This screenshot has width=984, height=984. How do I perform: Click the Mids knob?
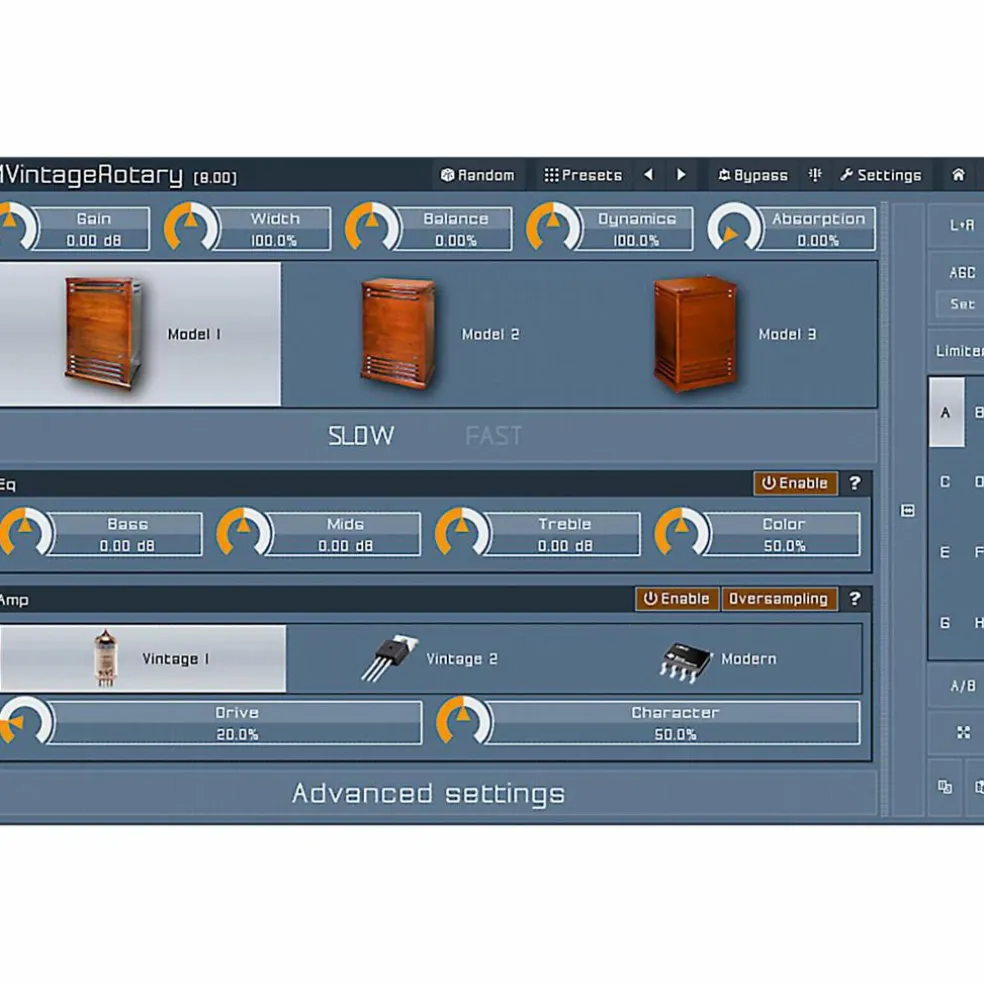[243, 532]
